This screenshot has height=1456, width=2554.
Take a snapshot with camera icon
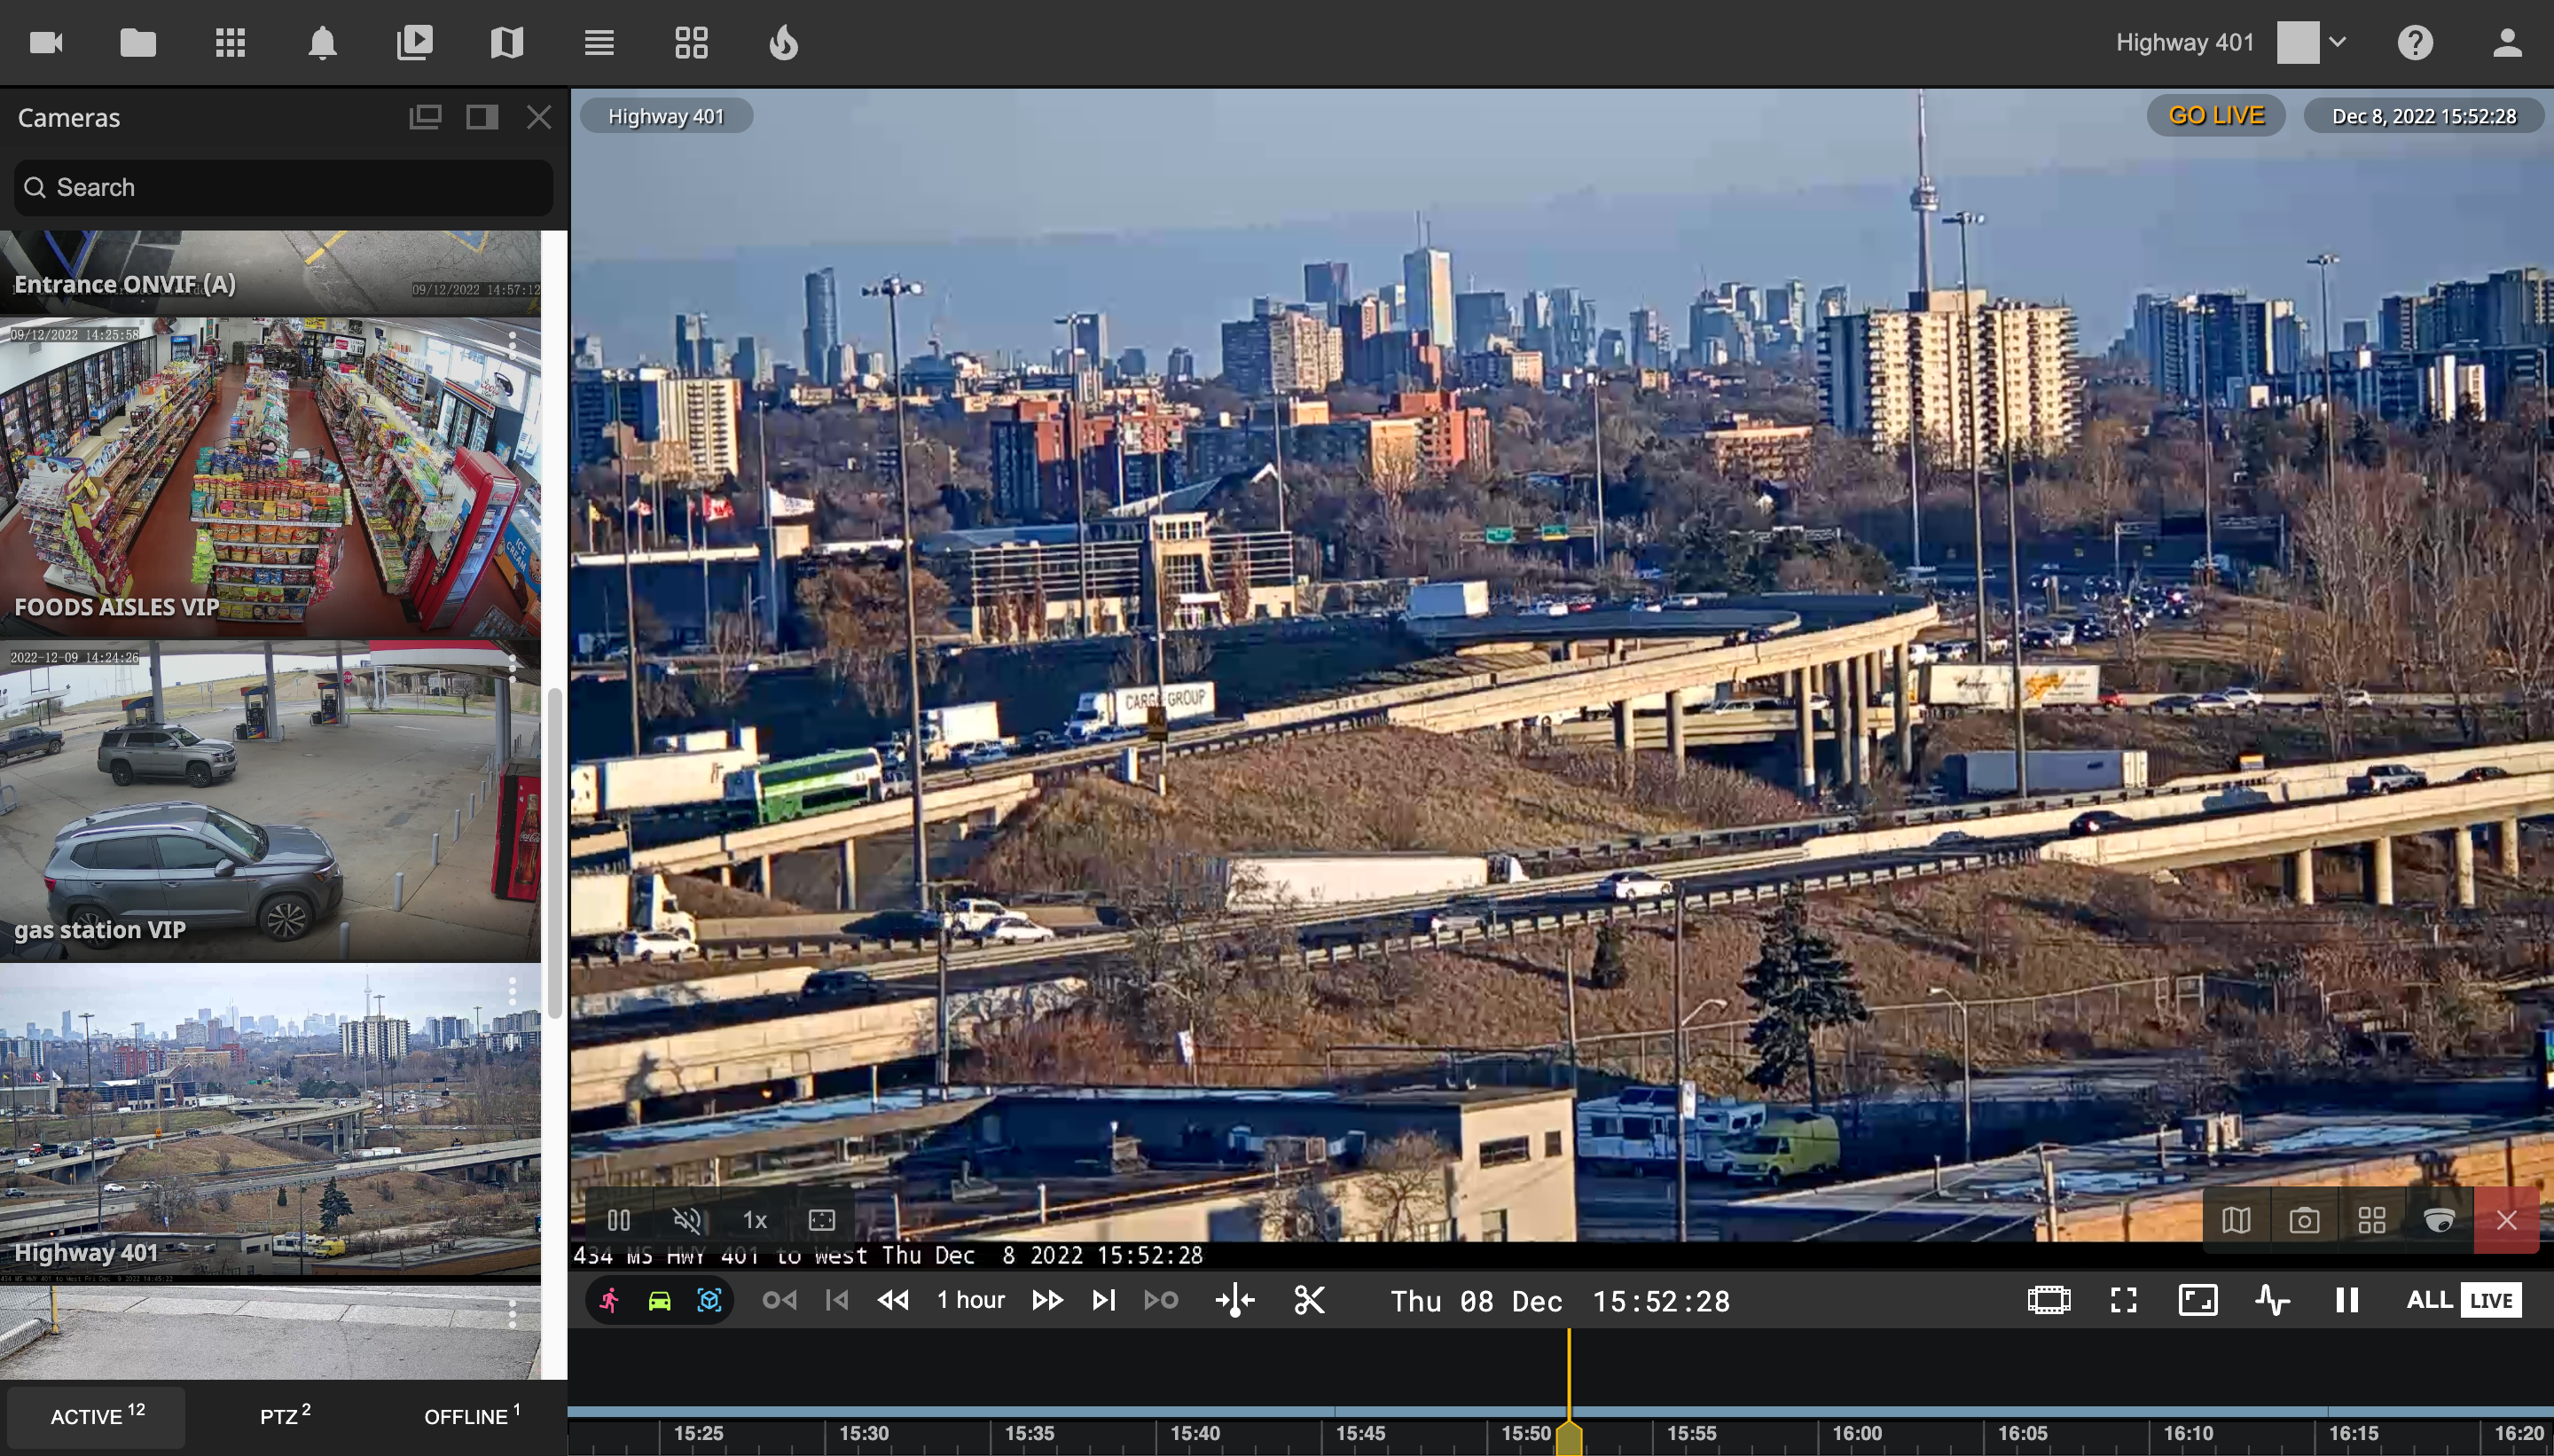[2304, 1220]
